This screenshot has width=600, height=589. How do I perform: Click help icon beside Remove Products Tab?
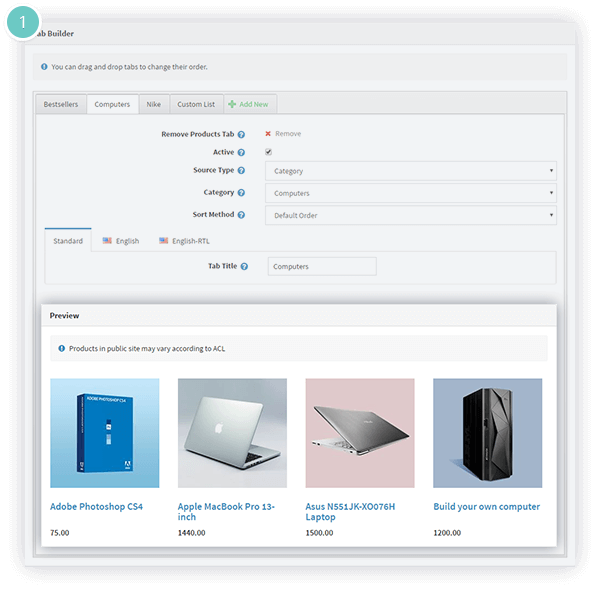coord(241,135)
